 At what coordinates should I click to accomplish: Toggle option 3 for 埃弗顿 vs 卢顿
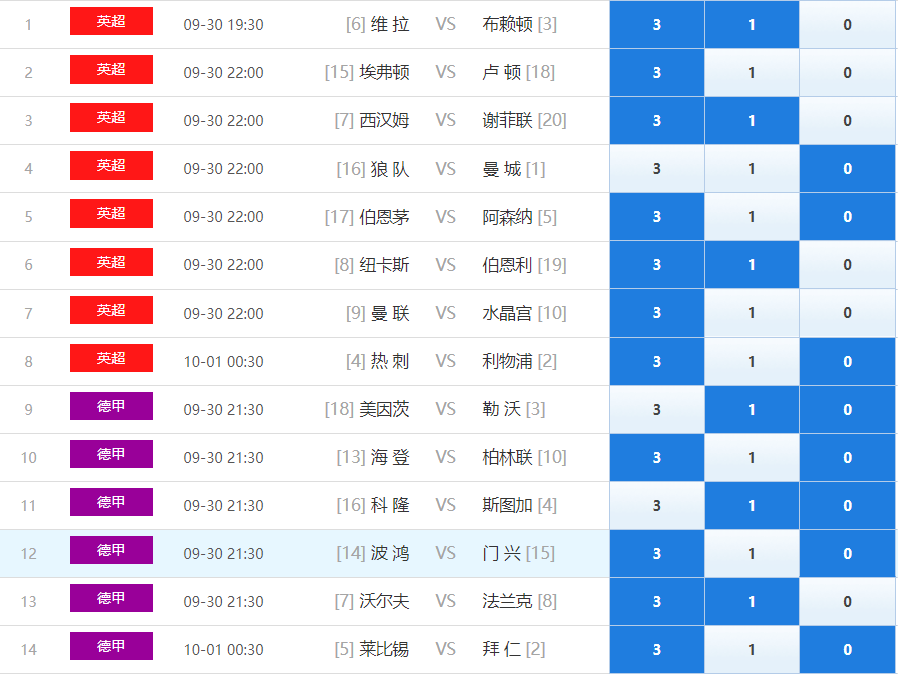[x=657, y=72]
